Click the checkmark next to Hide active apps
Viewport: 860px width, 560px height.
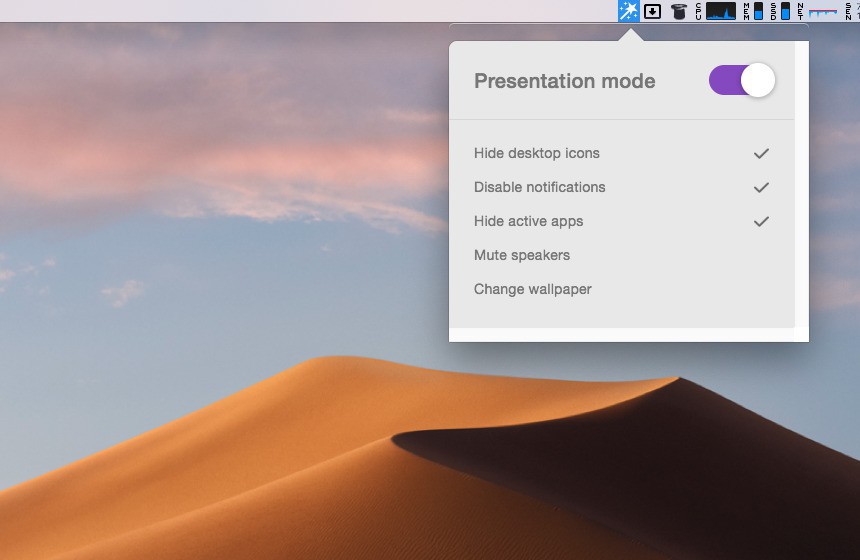tap(761, 221)
